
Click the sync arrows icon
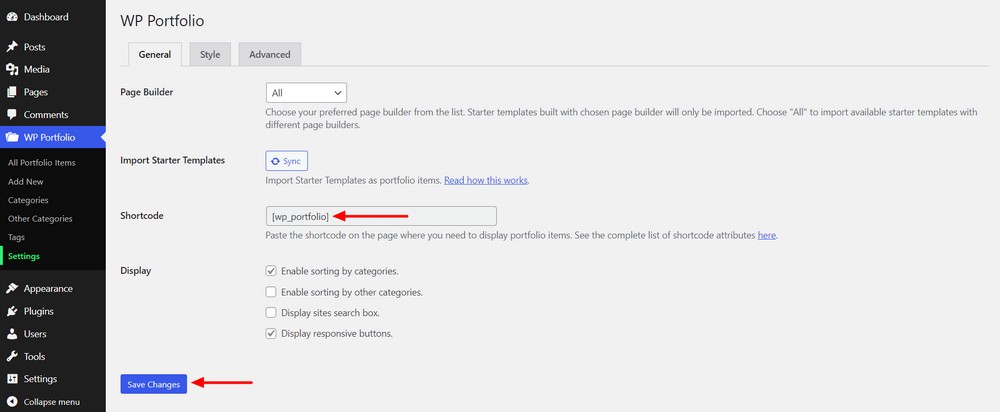(x=275, y=161)
